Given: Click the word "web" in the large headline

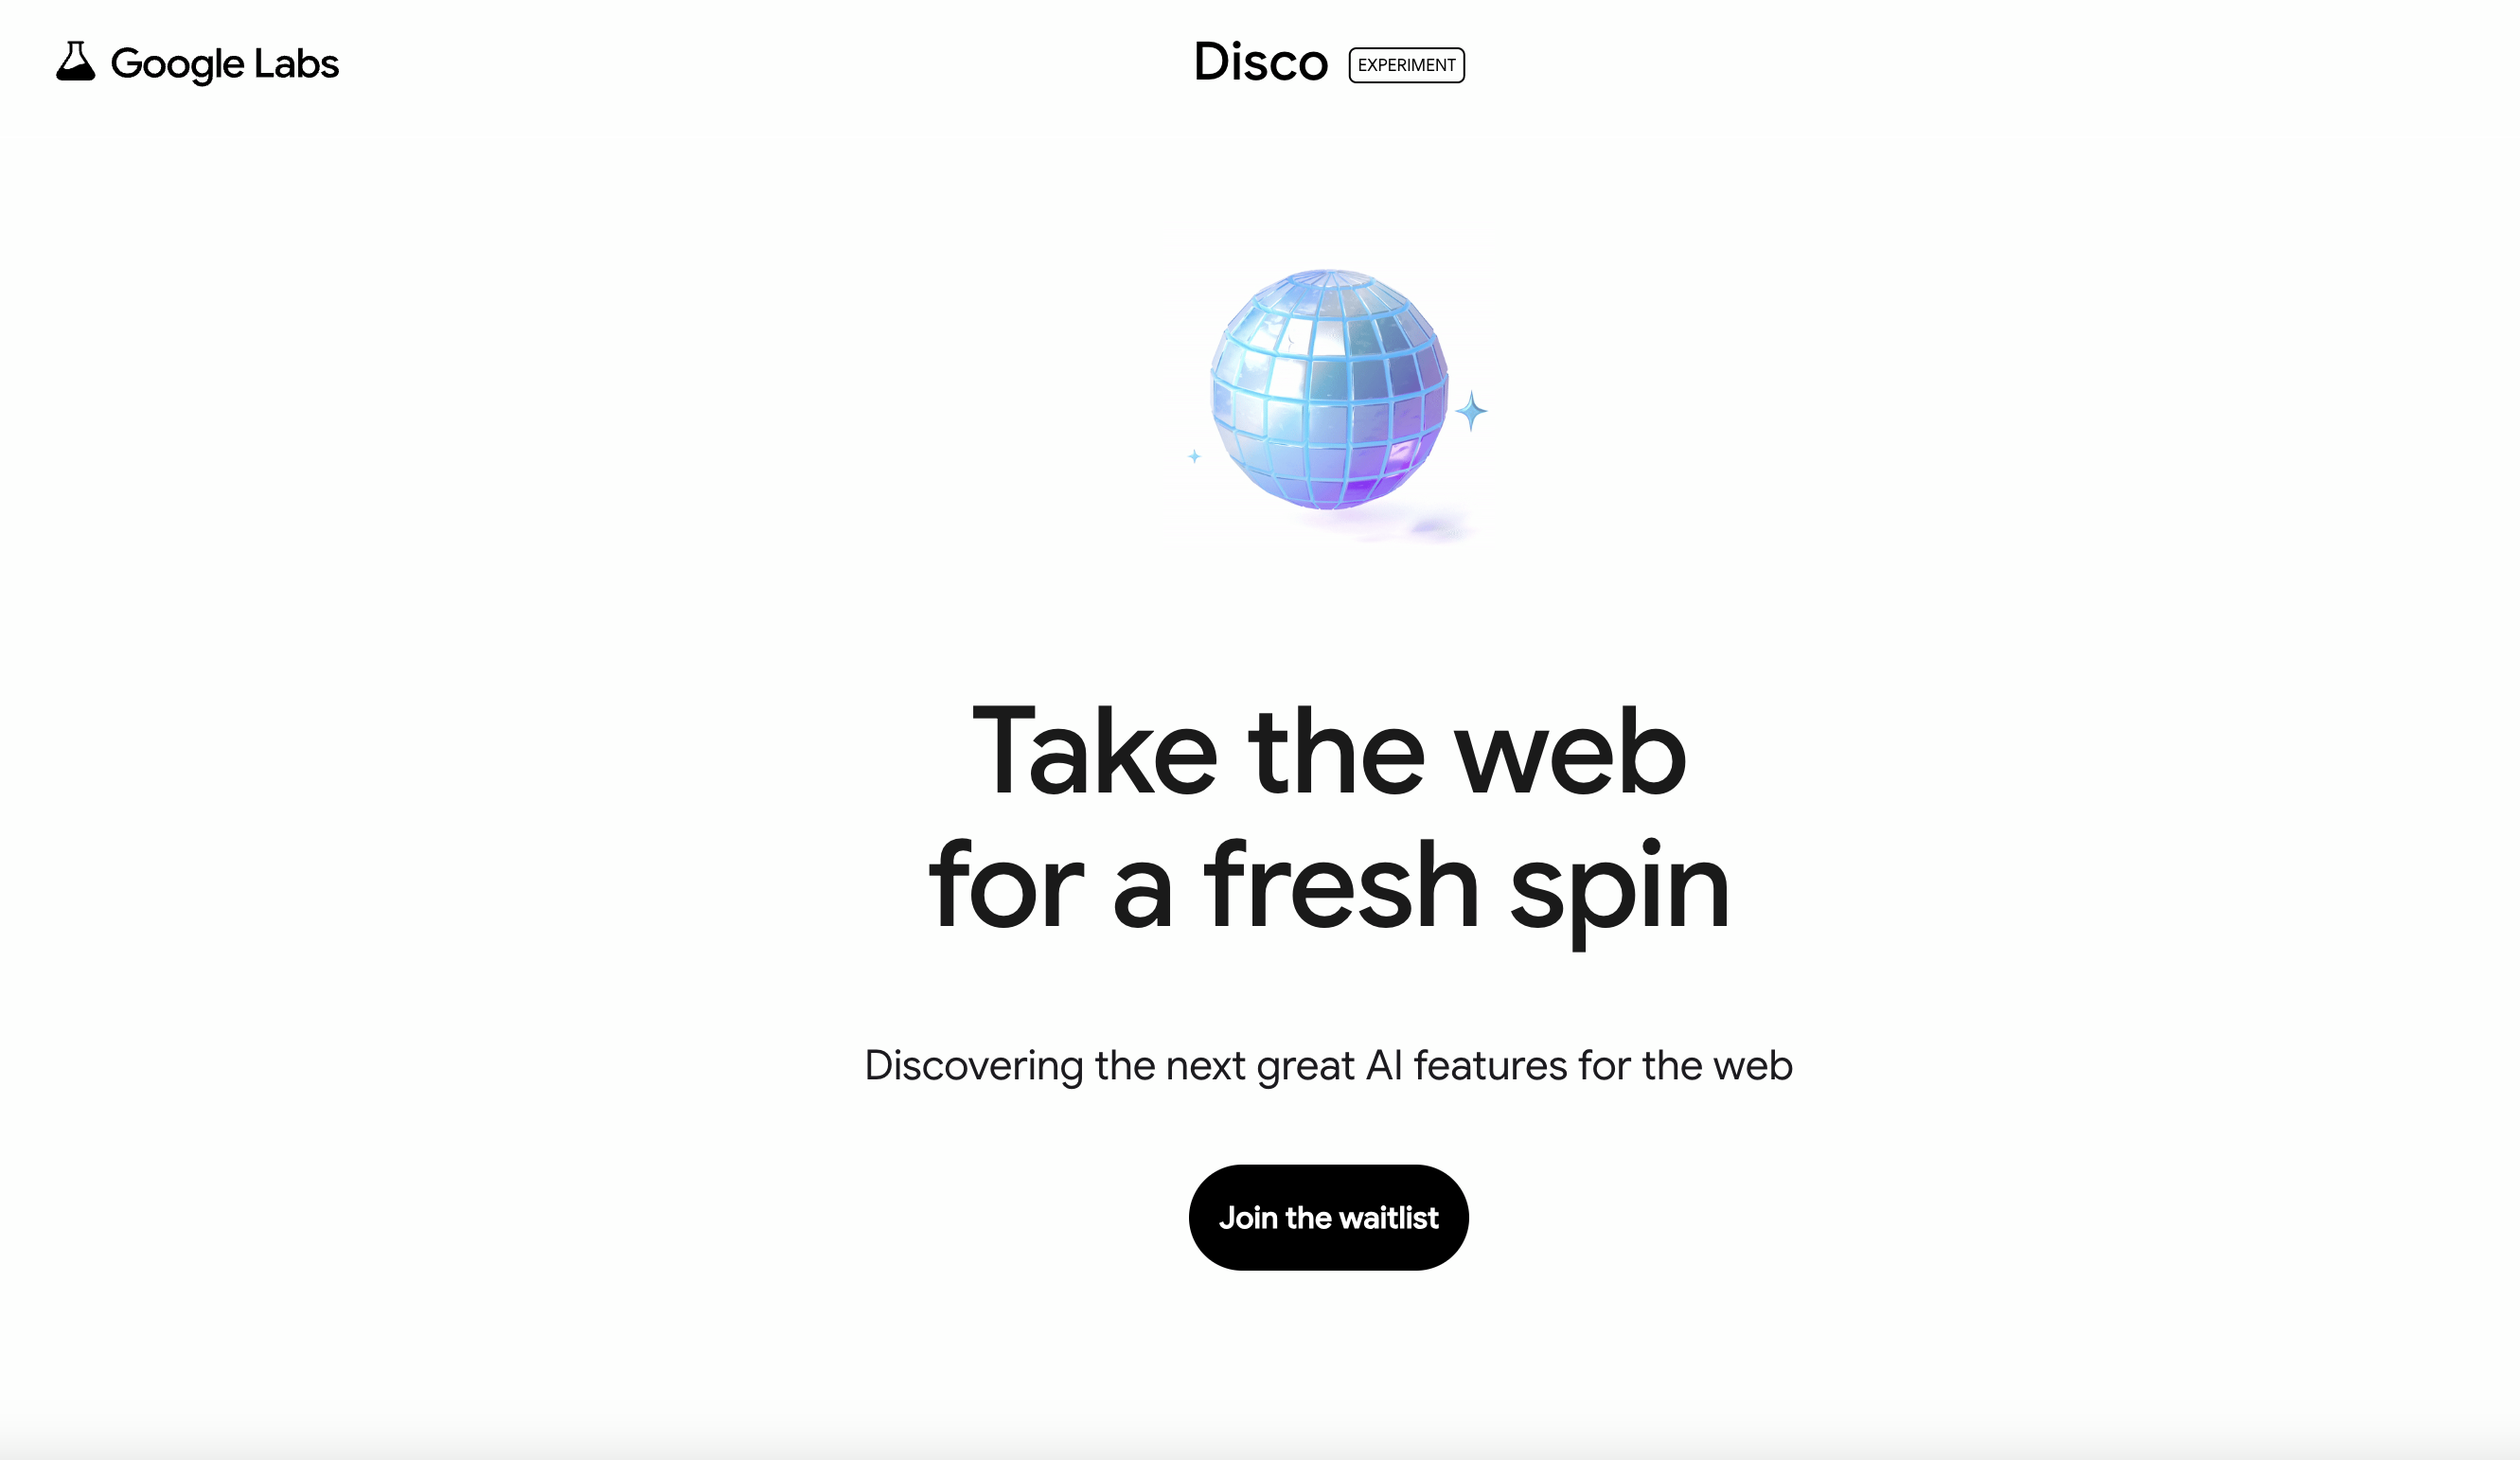Looking at the screenshot, I should click(x=1570, y=752).
